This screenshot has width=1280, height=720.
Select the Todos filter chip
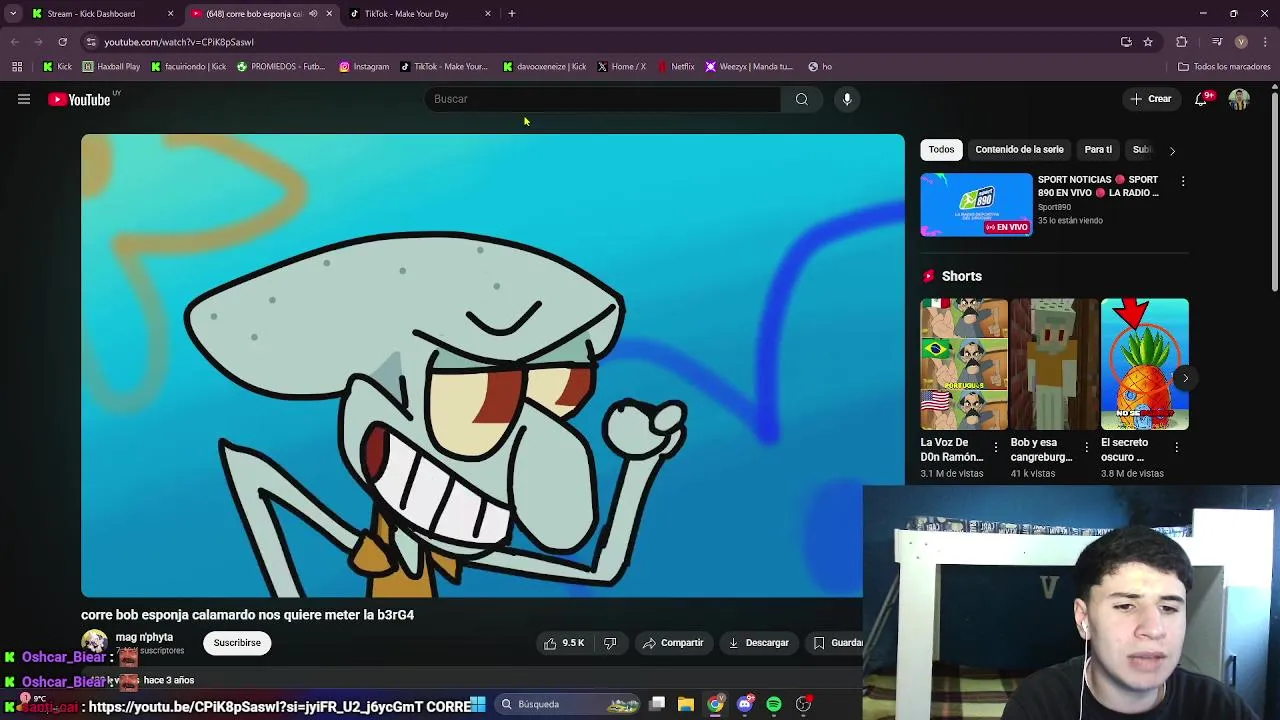click(941, 150)
